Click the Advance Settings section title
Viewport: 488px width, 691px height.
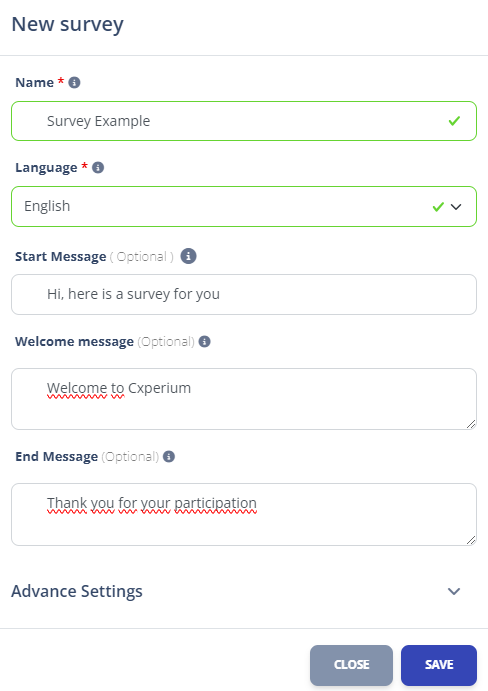coord(77,591)
